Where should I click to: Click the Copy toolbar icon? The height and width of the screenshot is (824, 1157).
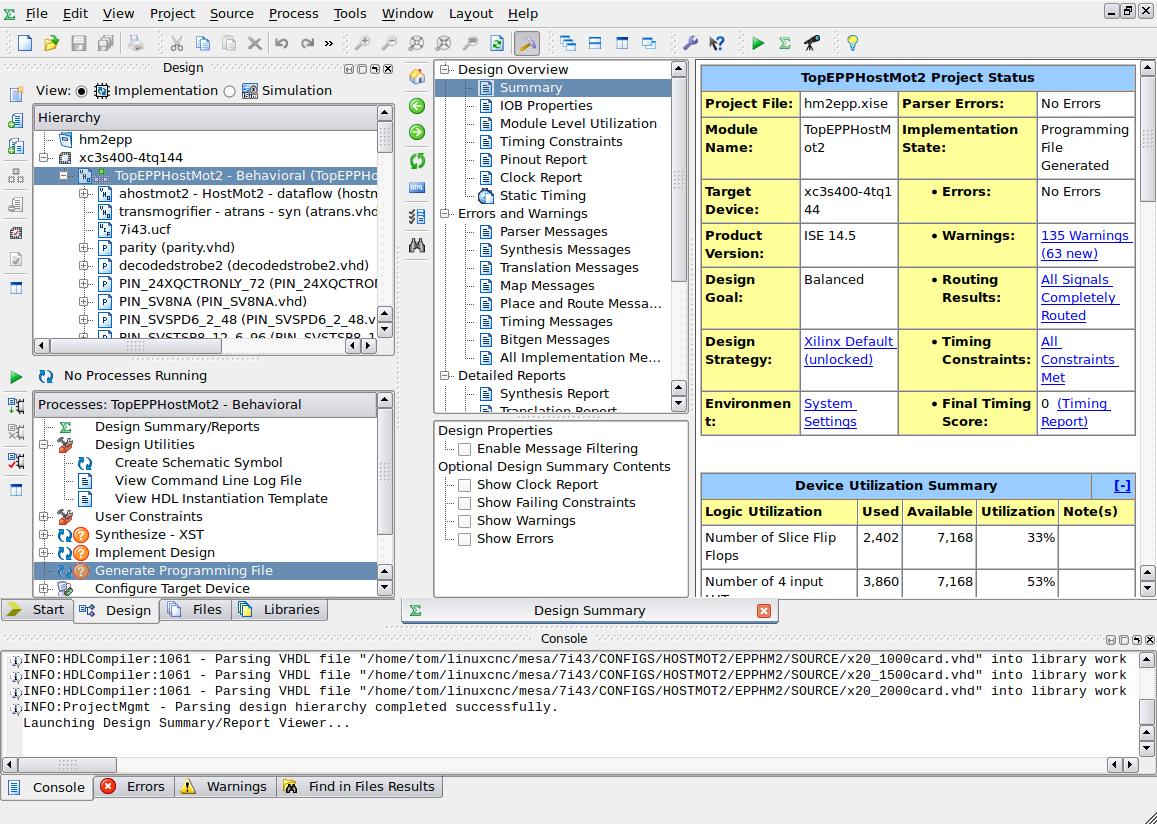[202, 43]
